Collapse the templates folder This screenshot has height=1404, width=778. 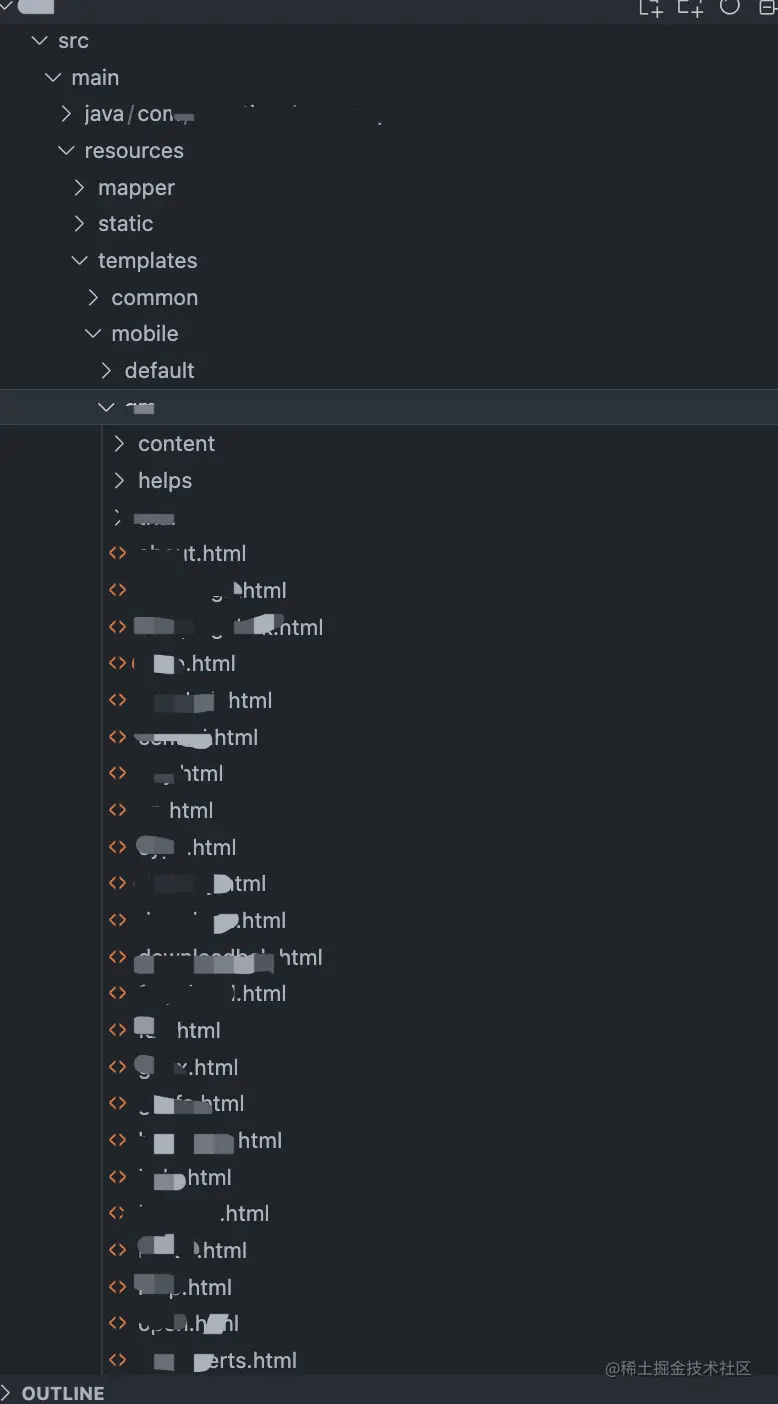pos(79,260)
